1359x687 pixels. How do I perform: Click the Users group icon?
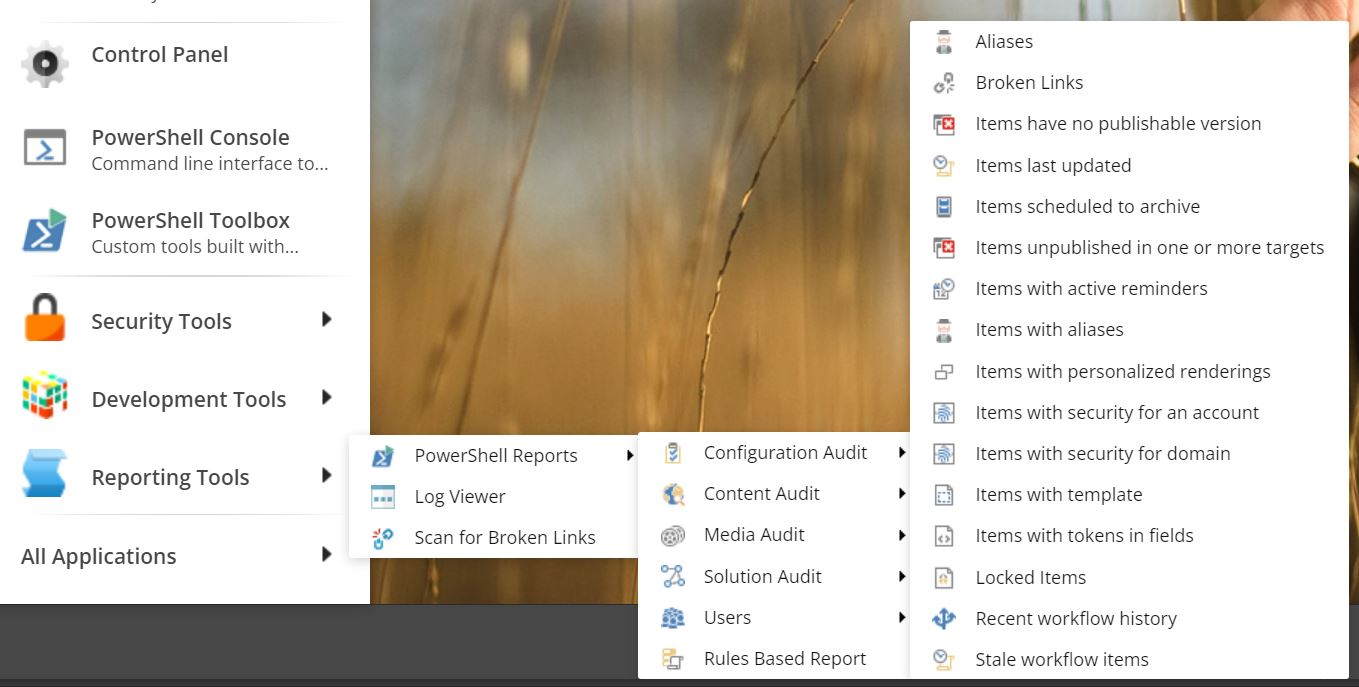pyautogui.click(x=673, y=618)
